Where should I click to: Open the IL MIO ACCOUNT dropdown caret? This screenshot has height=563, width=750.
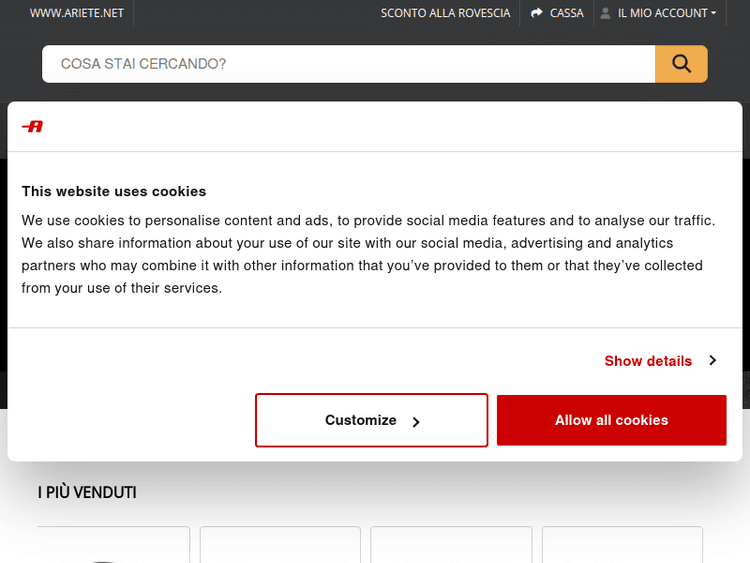714,14
